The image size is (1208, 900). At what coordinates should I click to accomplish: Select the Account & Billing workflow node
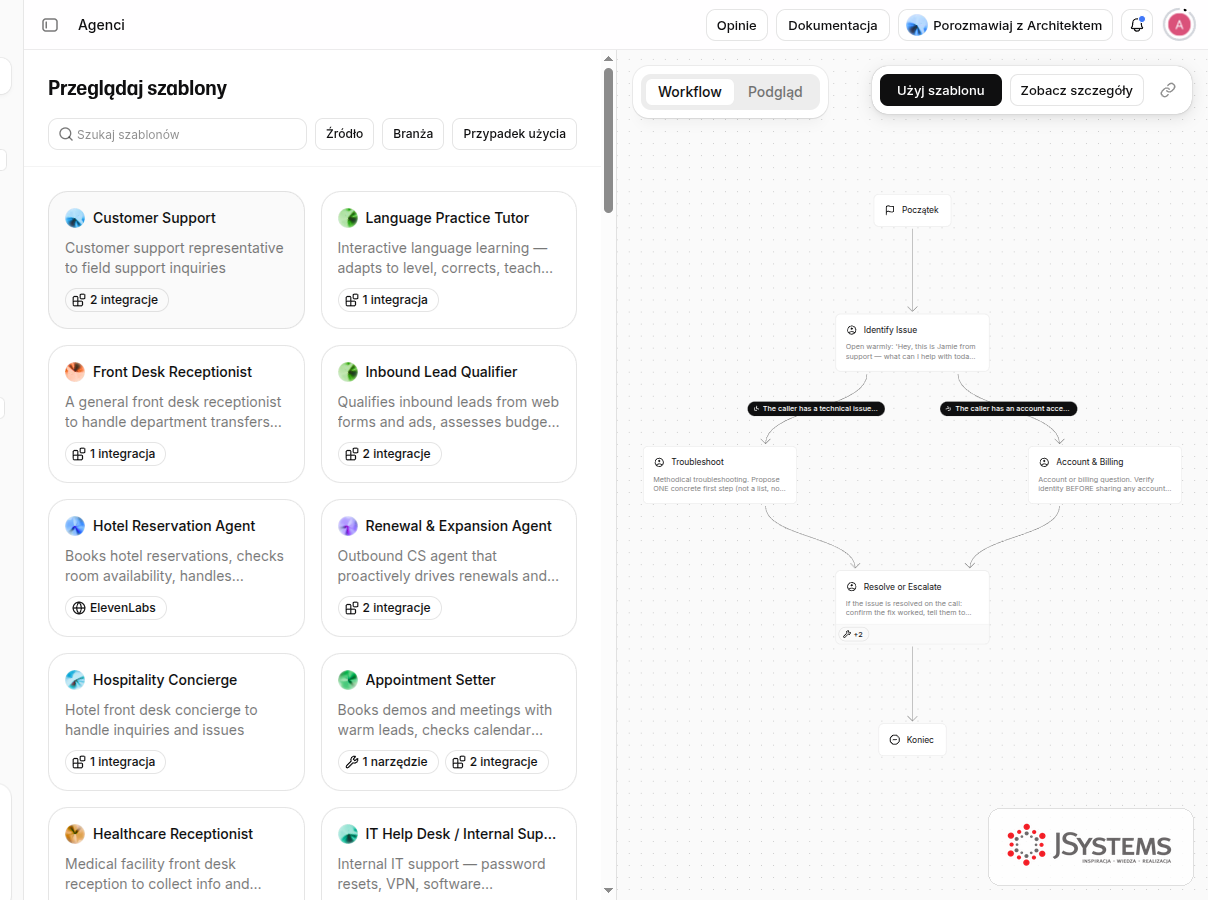click(1105, 475)
